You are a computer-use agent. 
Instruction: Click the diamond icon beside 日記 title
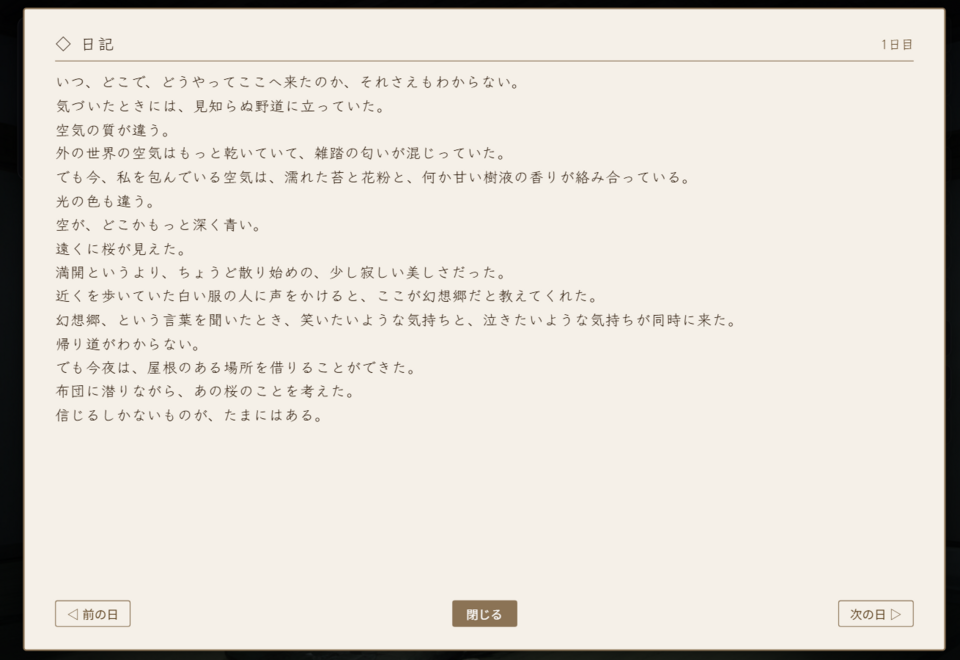(63, 44)
